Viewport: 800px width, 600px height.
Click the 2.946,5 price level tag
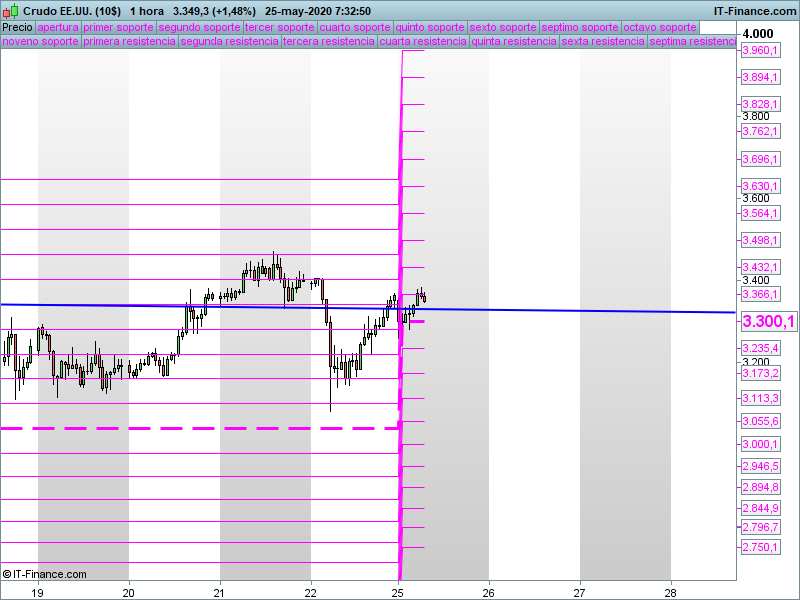pos(760,466)
